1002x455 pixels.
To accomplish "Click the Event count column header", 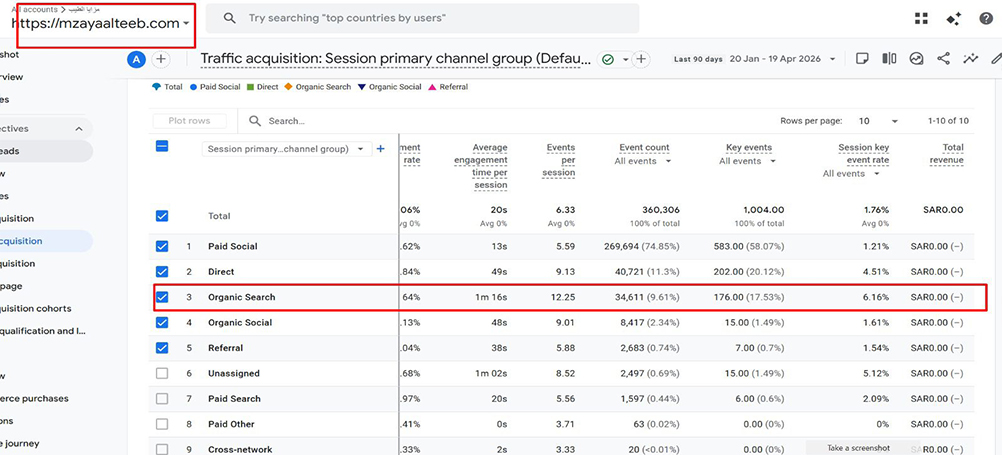I will coord(644,148).
